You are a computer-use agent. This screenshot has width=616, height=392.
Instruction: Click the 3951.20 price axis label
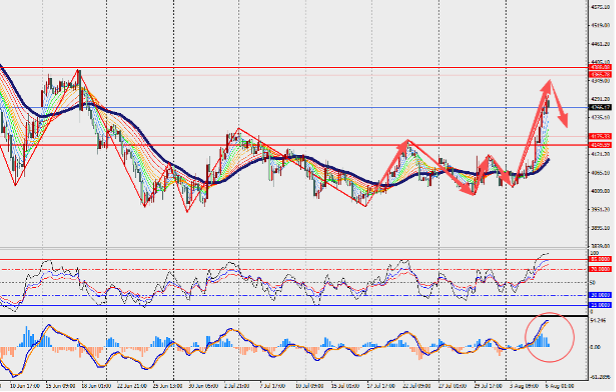601,209
